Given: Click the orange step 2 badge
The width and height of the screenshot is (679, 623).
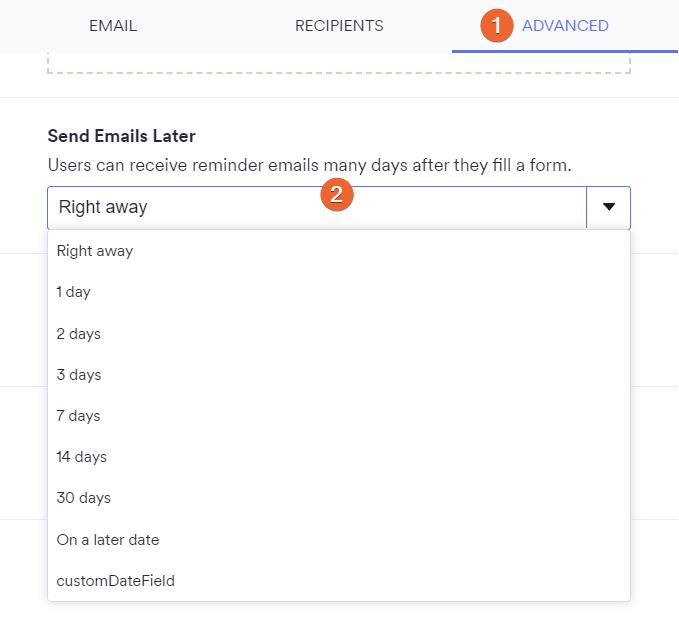Looking at the screenshot, I should coord(337,195).
